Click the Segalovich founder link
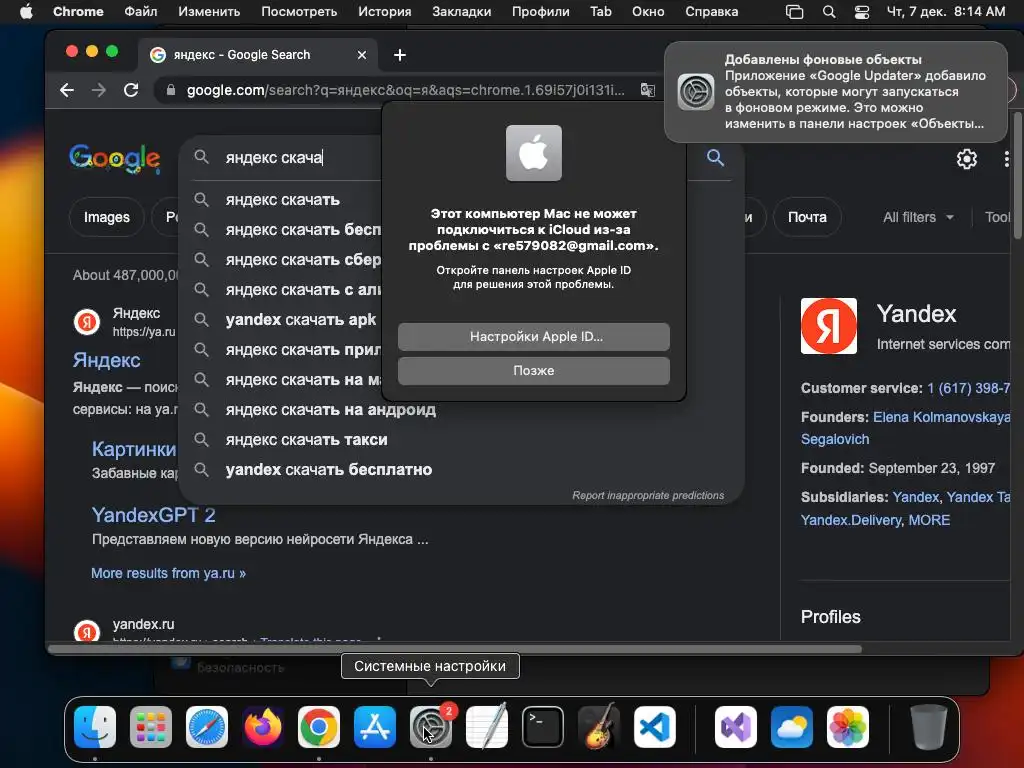1024x768 pixels. click(x=835, y=439)
